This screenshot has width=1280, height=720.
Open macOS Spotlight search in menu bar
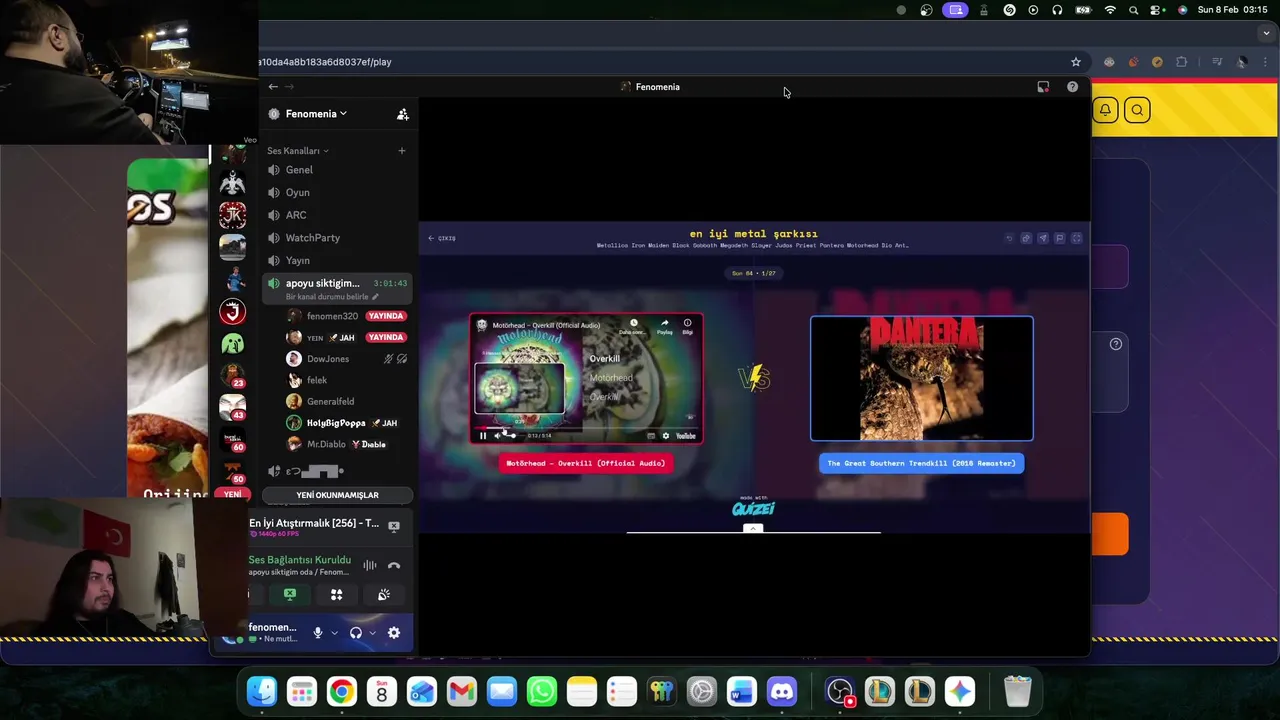pos(1133,10)
